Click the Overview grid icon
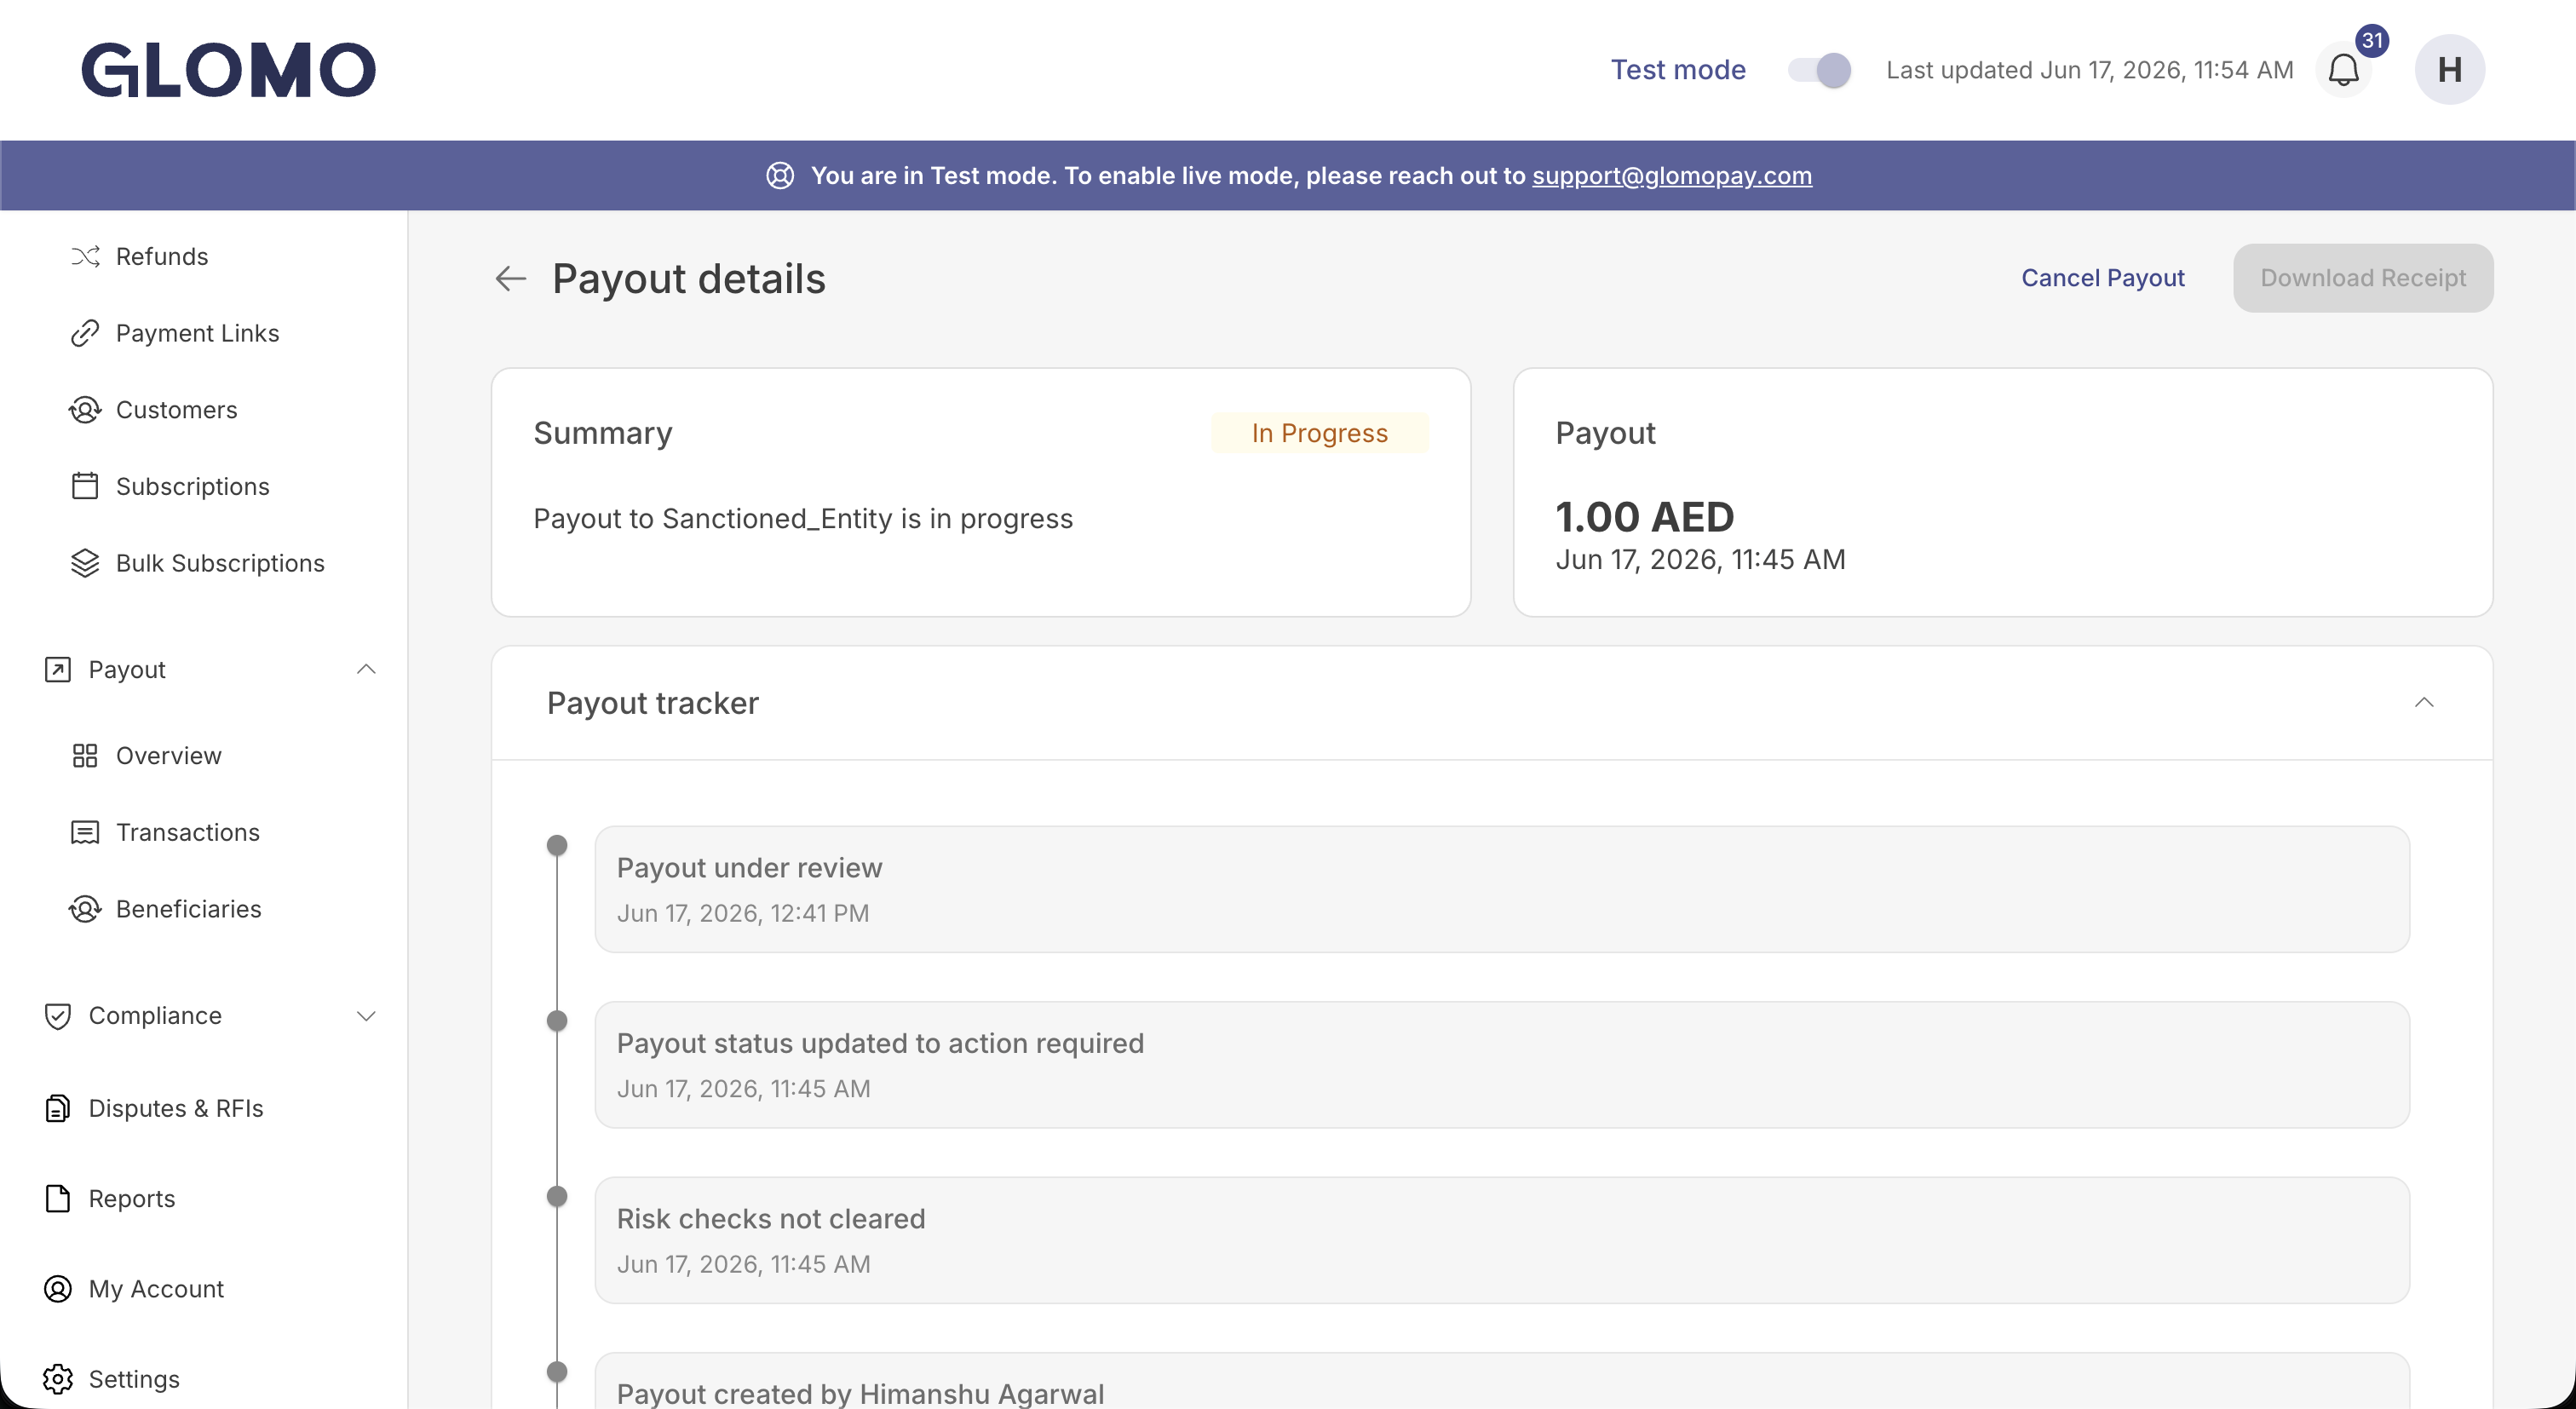 pyautogui.click(x=85, y=756)
